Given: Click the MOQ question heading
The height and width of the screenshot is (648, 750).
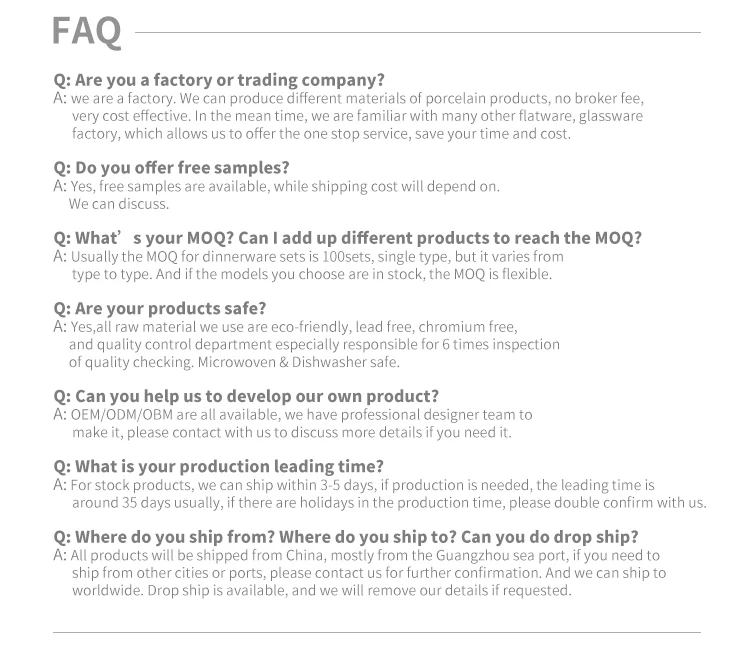Looking at the screenshot, I should 346,238.
